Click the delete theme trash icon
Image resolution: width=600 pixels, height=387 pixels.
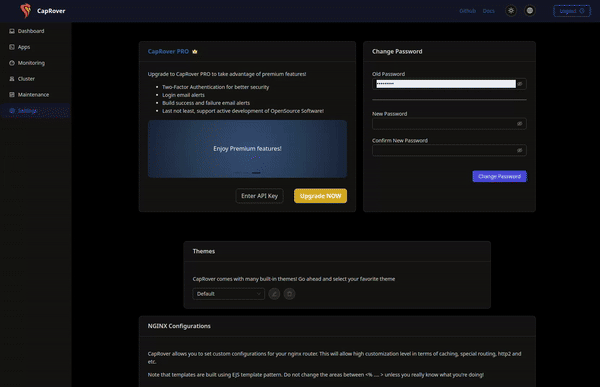(x=289, y=294)
